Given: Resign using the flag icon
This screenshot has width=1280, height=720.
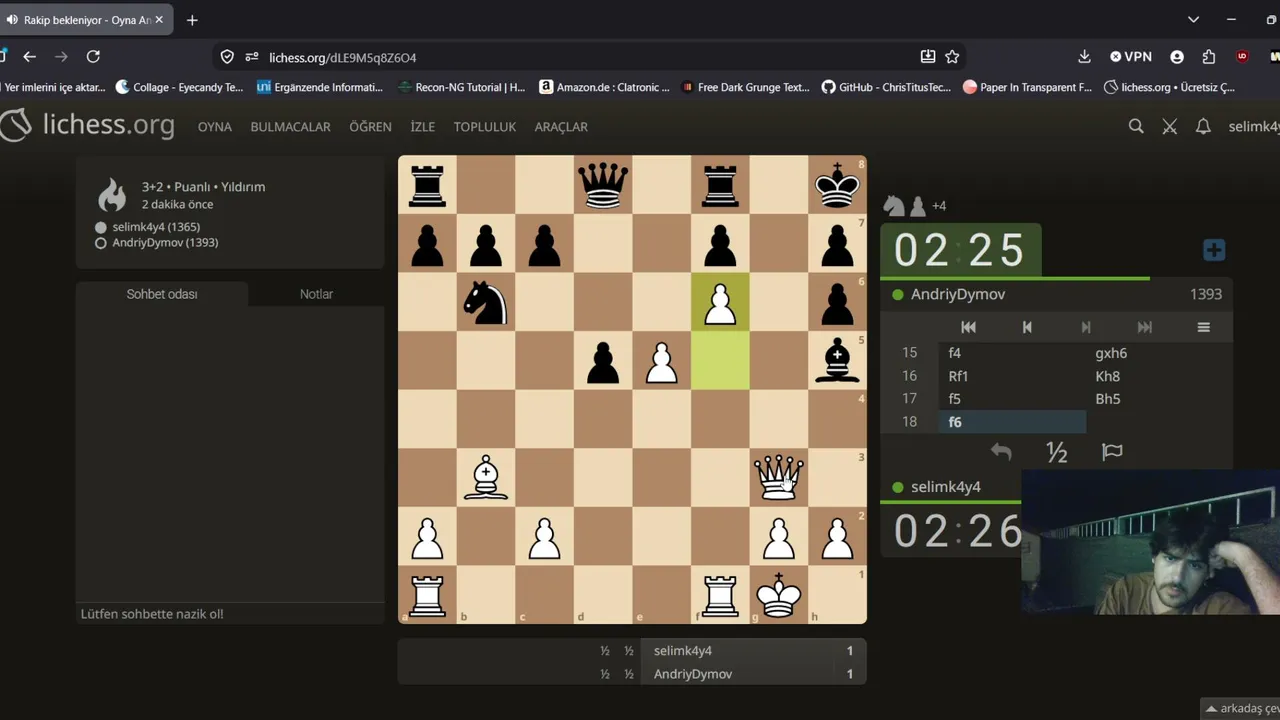Looking at the screenshot, I should 1112,452.
